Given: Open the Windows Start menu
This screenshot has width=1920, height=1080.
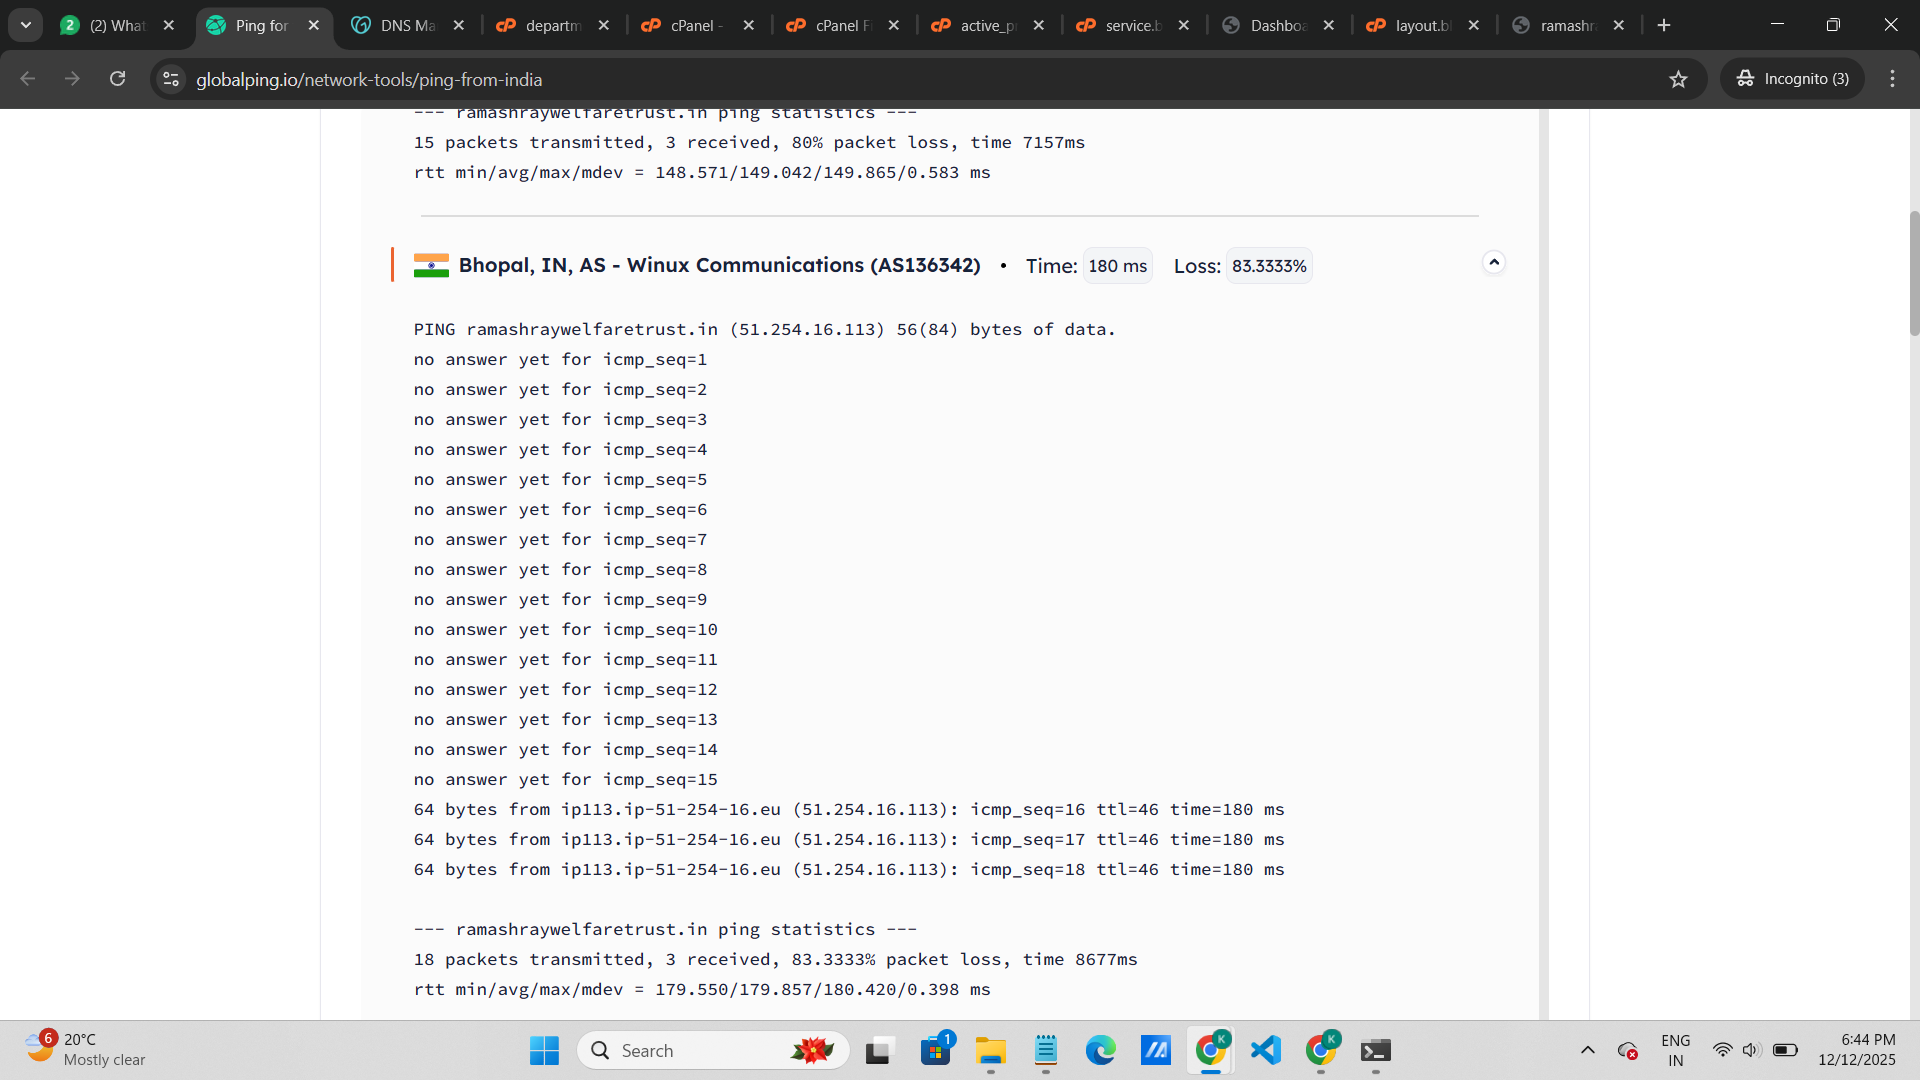Looking at the screenshot, I should click(x=544, y=1050).
